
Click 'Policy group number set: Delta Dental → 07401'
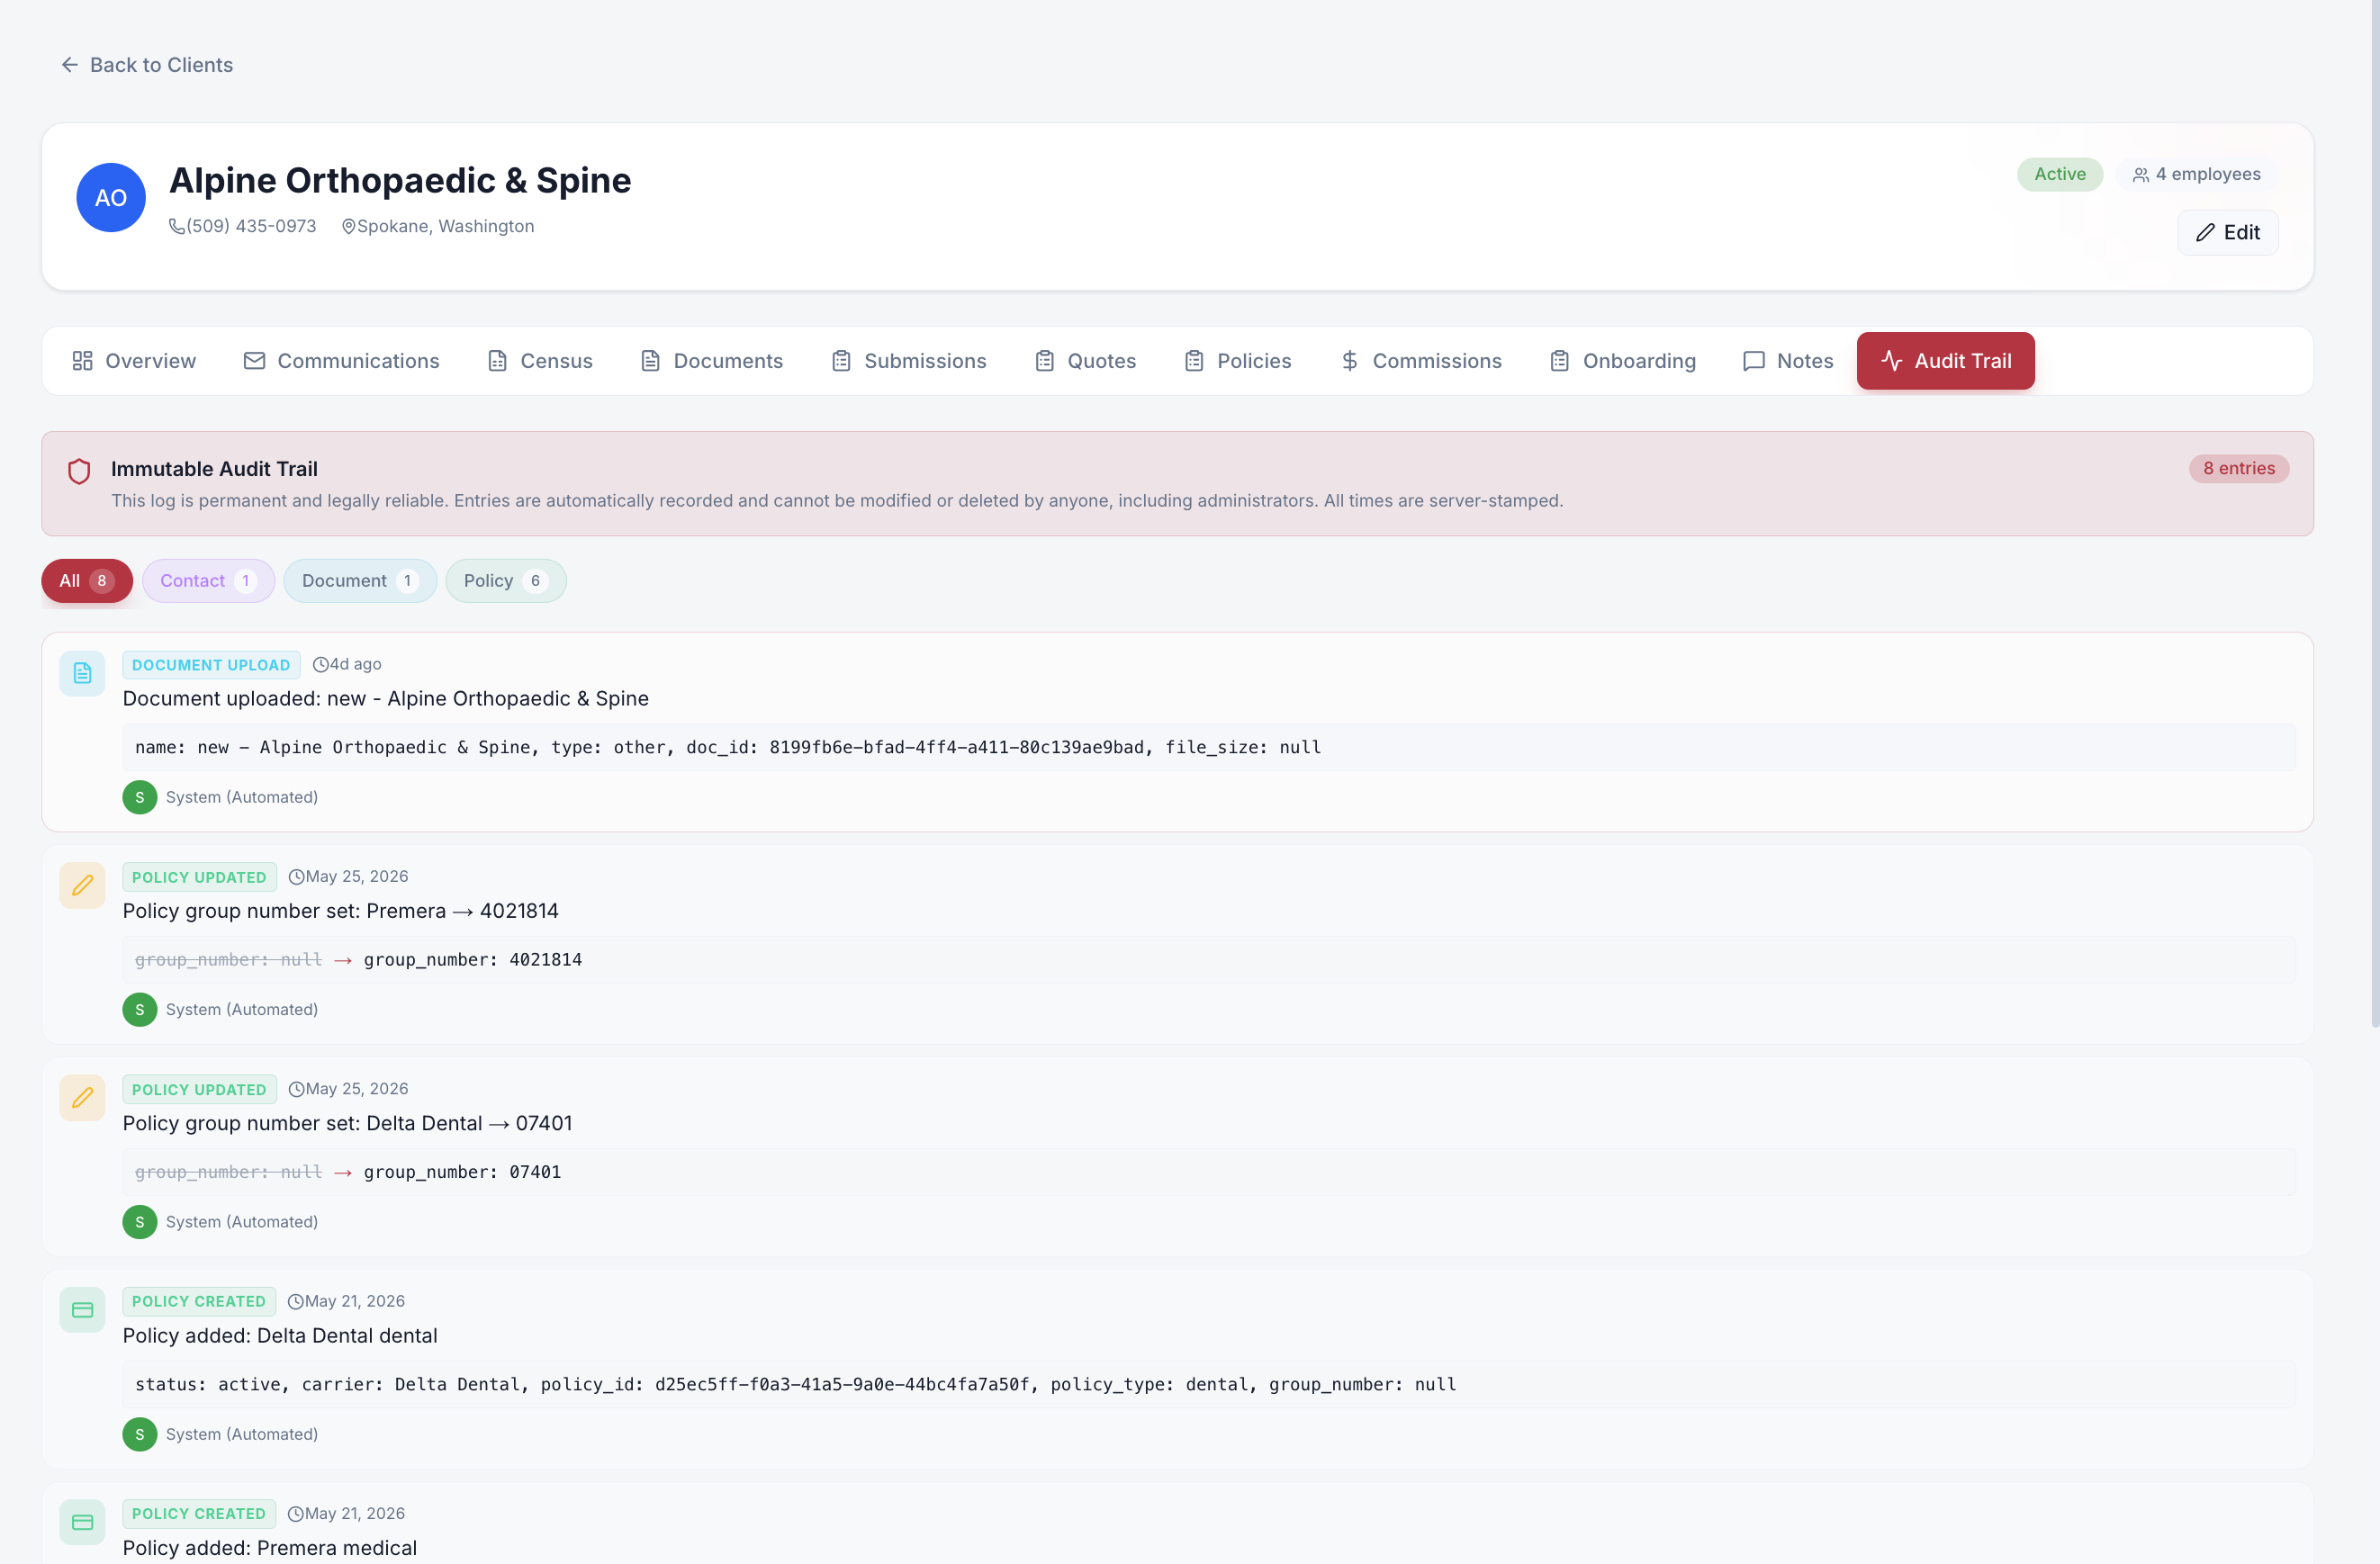click(x=348, y=1123)
